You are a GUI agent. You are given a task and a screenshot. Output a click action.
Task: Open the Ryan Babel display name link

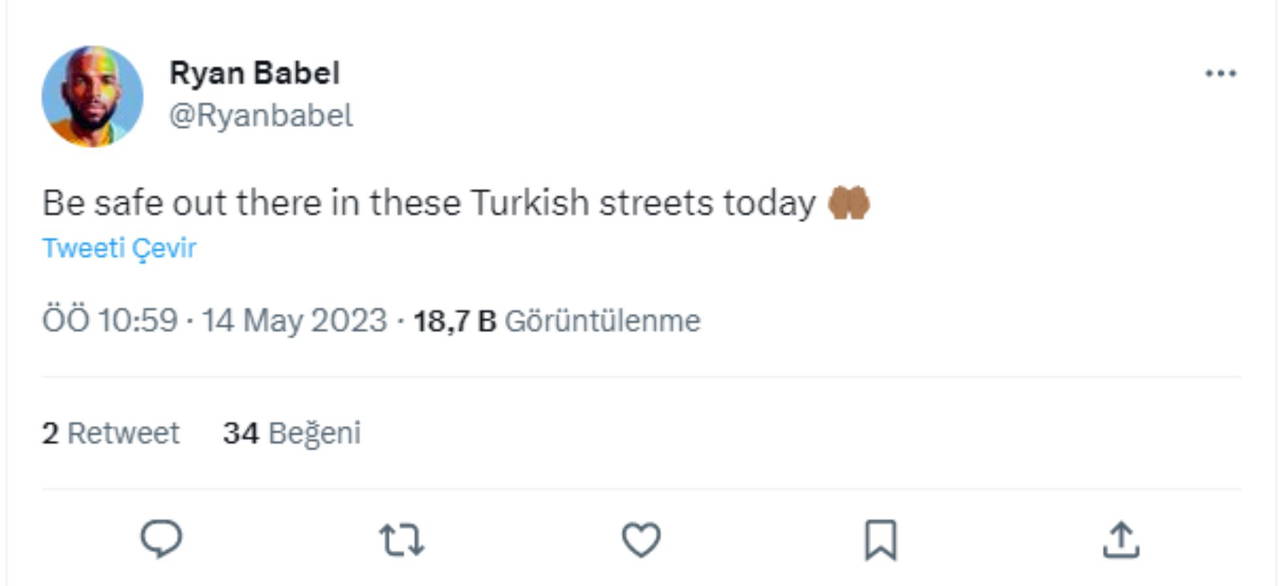point(254,73)
